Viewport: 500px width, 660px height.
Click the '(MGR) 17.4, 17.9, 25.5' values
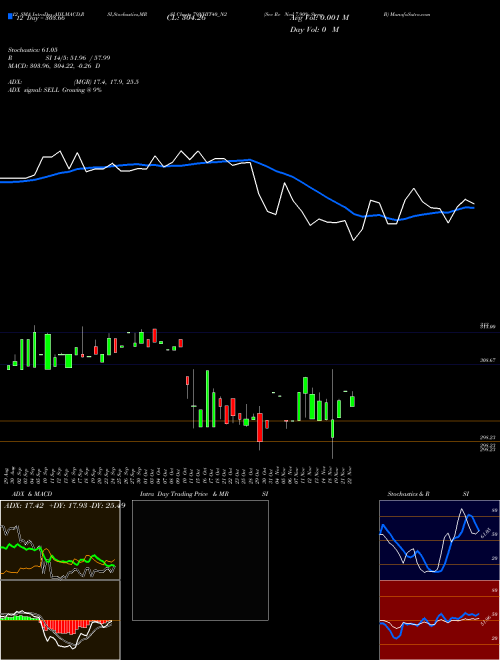point(106,82)
